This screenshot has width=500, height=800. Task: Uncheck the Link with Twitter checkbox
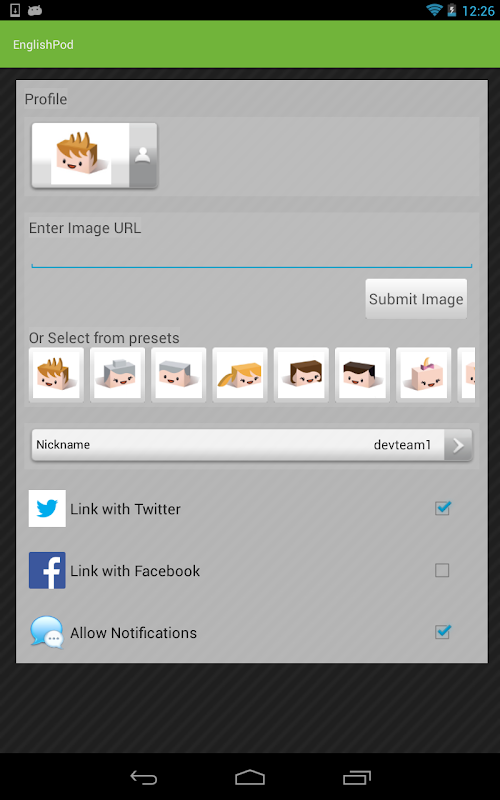click(x=442, y=508)
